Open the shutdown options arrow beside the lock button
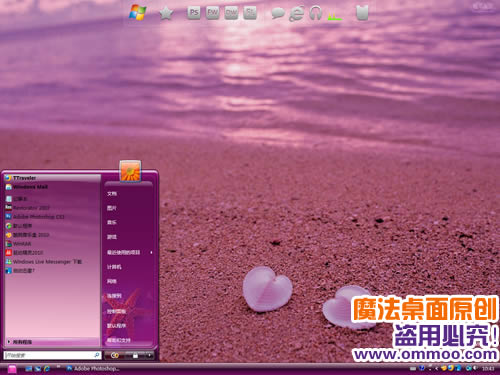Screen dimensions: 500x375 pos(150,356)
